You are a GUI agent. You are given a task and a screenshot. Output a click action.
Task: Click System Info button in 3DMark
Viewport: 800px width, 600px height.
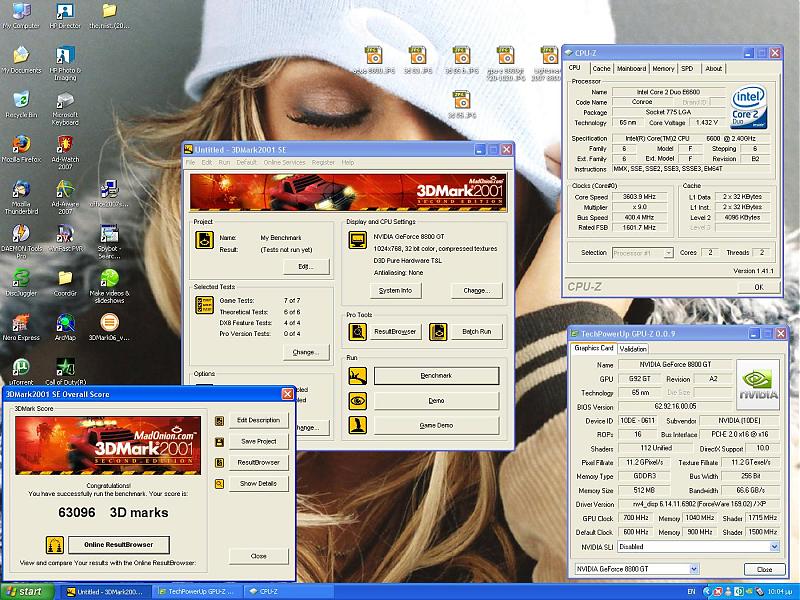coord(395,290)
